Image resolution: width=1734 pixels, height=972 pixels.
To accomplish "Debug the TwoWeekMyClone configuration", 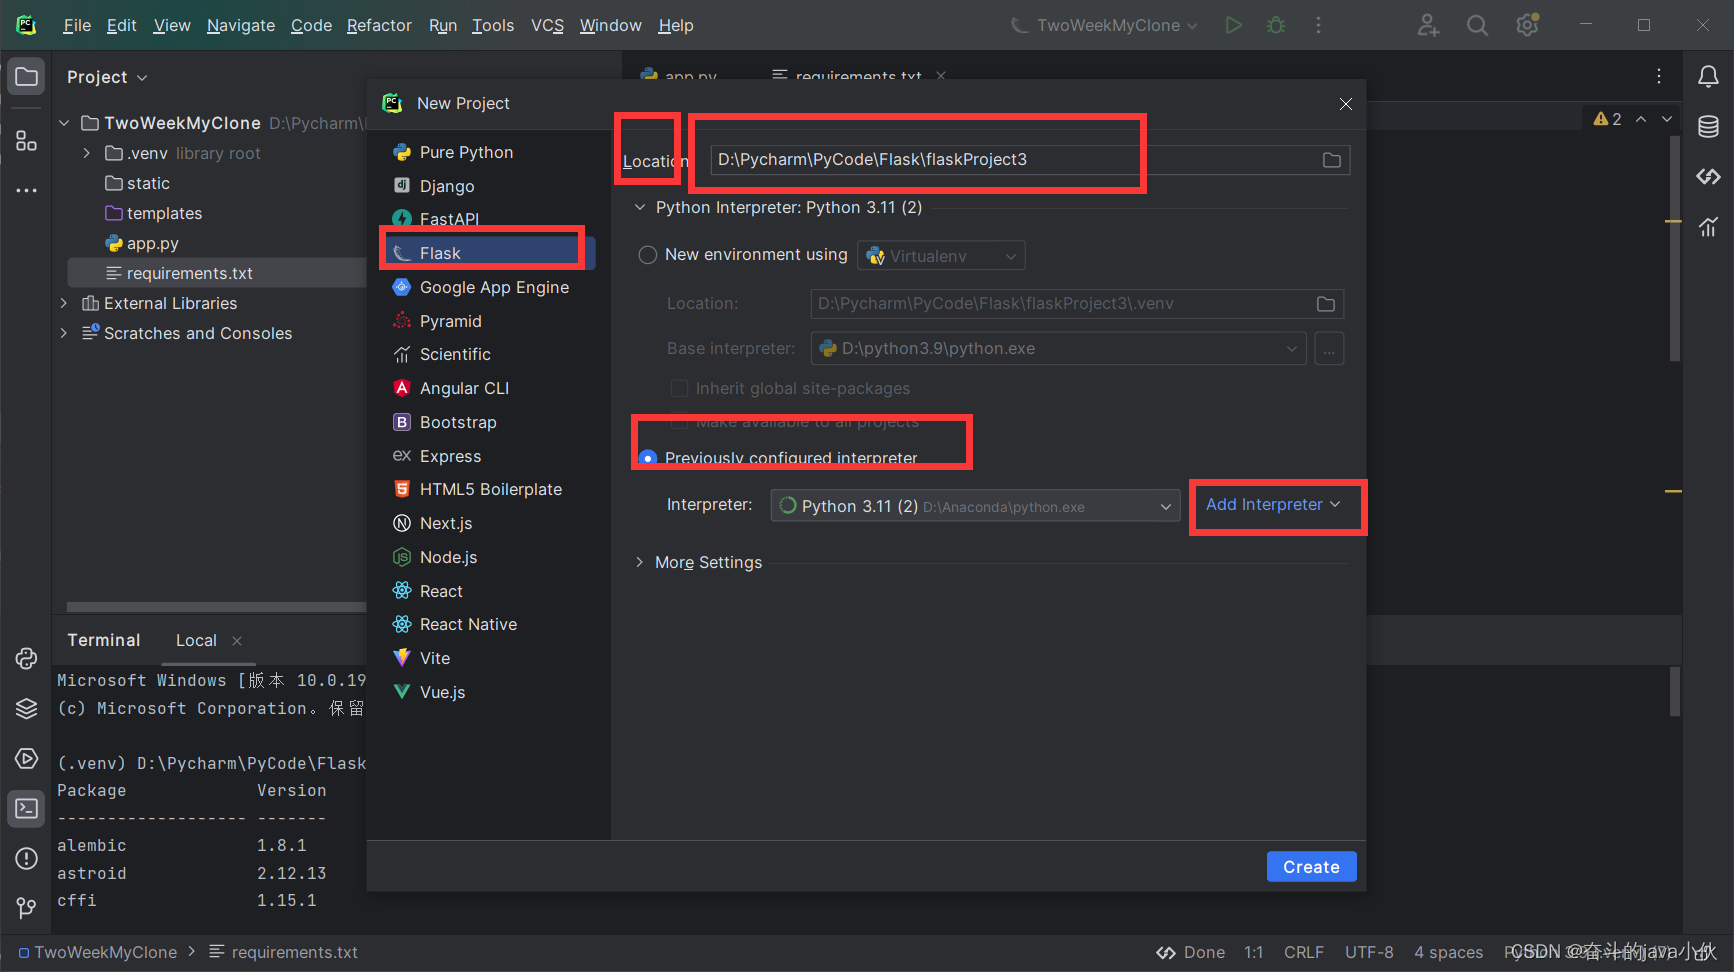I will point(1276,25).
